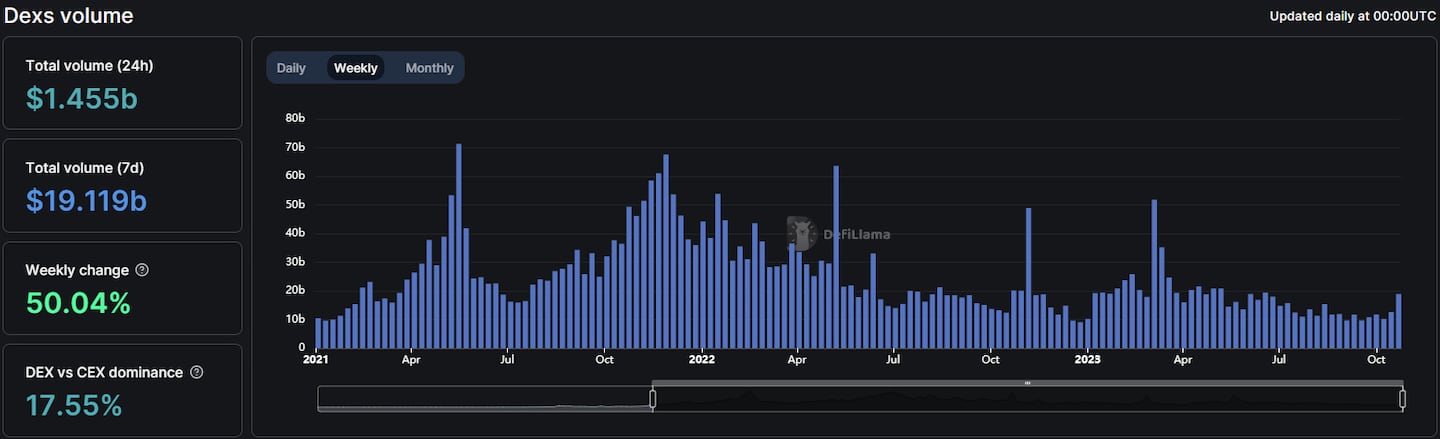Click the left handle of the time range slider
1440x439 pixels.
tap(652, 399)
